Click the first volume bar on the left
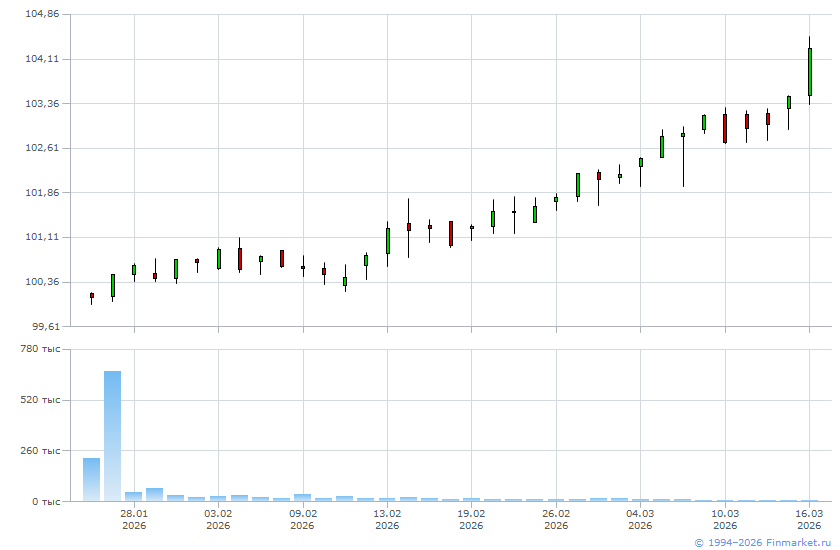Image resolution: width=840 pixels, height=550 pixels. tap(91, 479)
